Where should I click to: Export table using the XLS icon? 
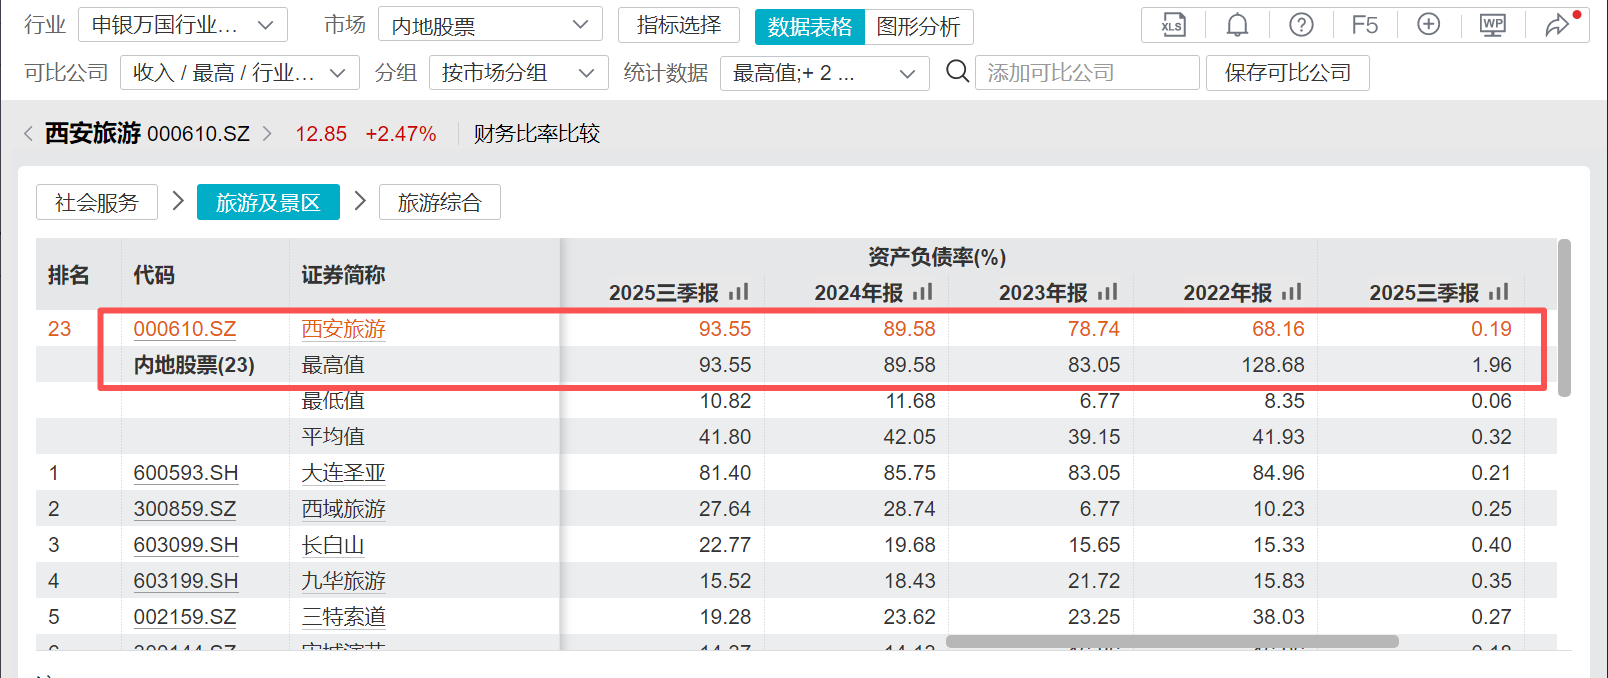pos(1173,25)
